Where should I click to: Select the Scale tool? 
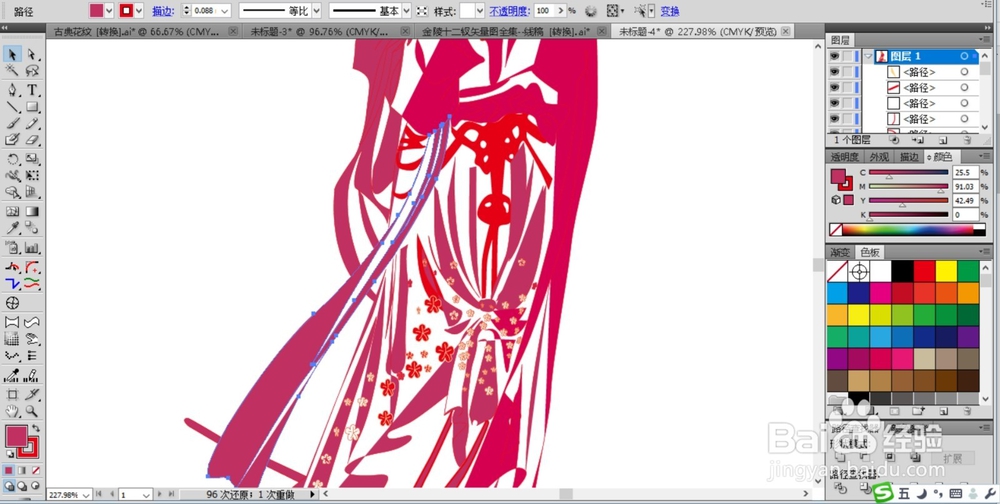coord(31,159)
